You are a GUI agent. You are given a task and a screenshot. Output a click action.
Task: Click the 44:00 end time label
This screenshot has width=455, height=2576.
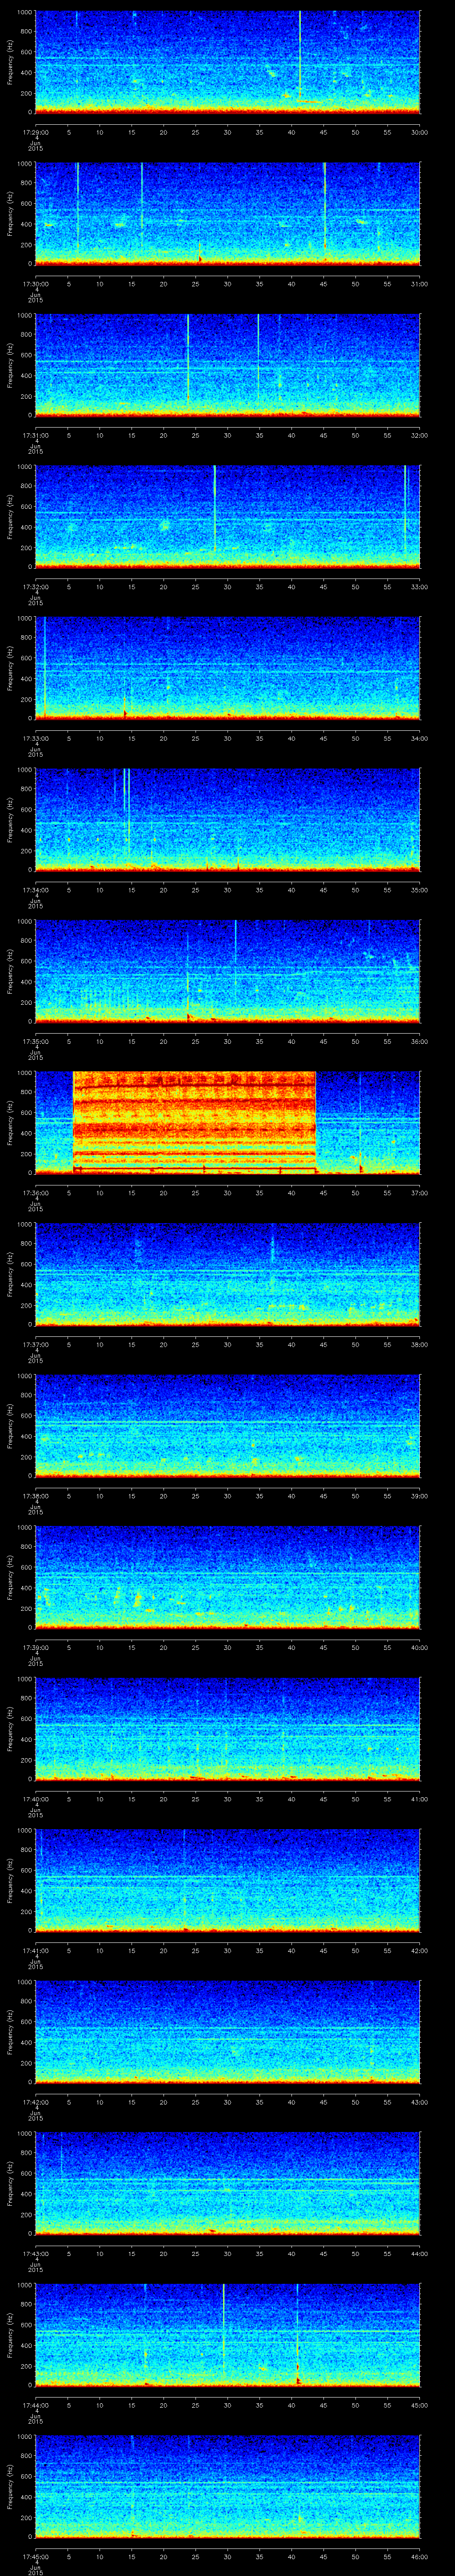point(419,2254)
